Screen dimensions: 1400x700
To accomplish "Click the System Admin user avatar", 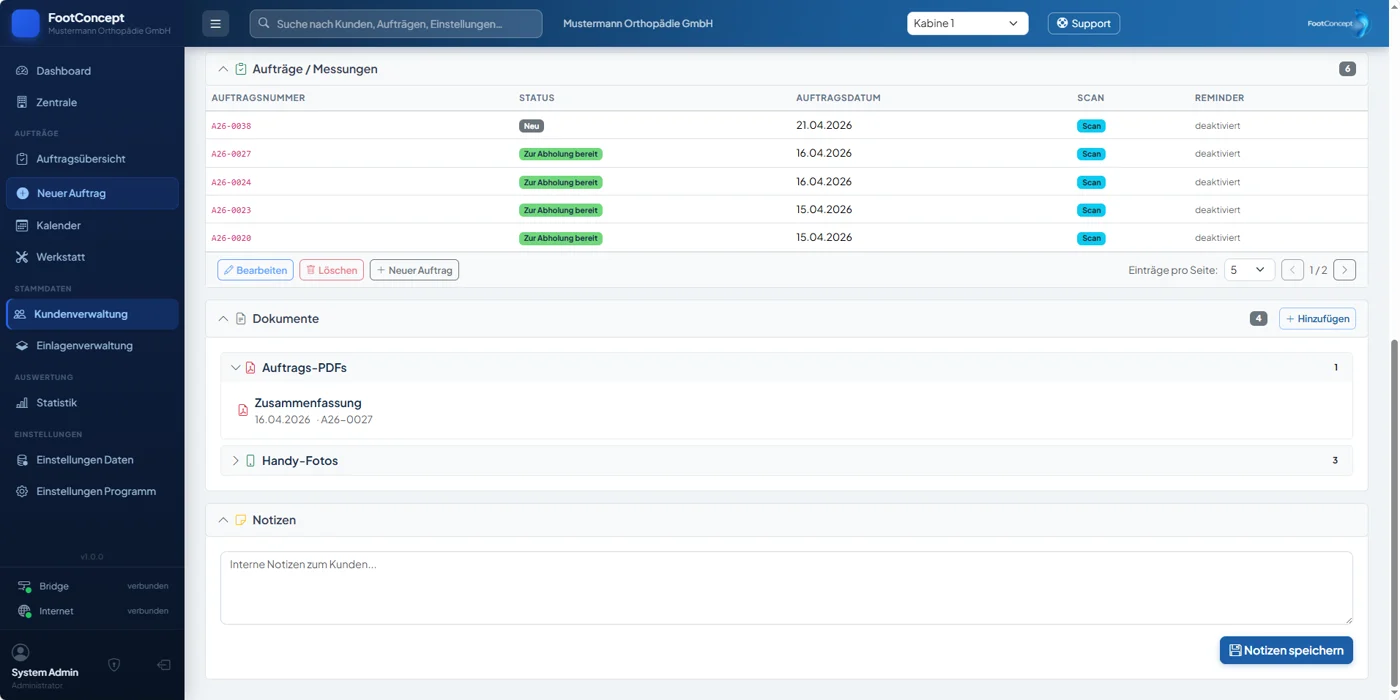I will (20, 652).
